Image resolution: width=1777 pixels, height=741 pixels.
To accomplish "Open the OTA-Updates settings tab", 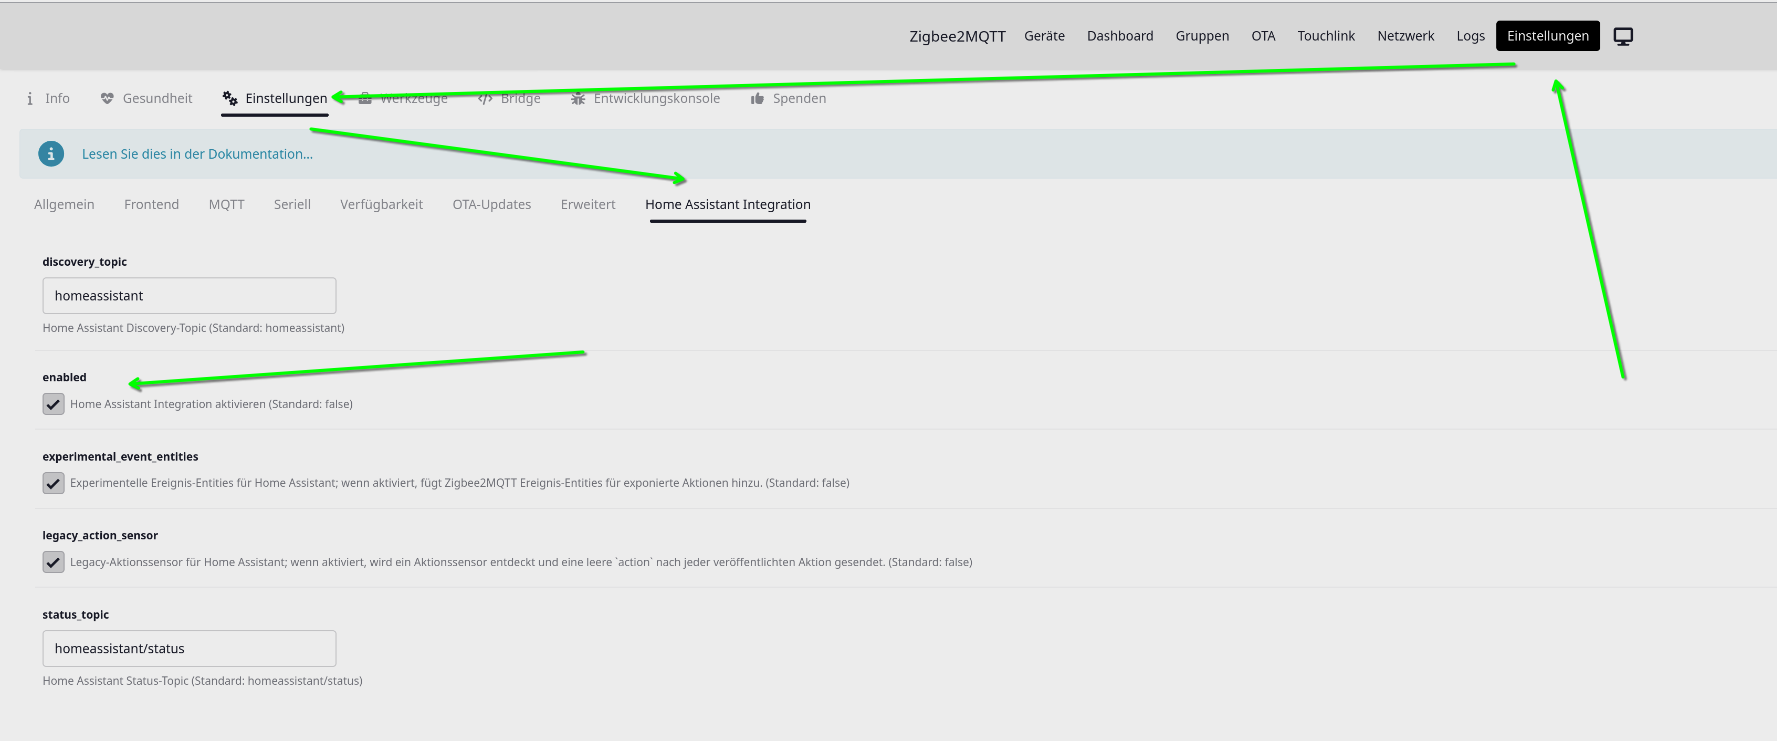I will tap(491, 204).
